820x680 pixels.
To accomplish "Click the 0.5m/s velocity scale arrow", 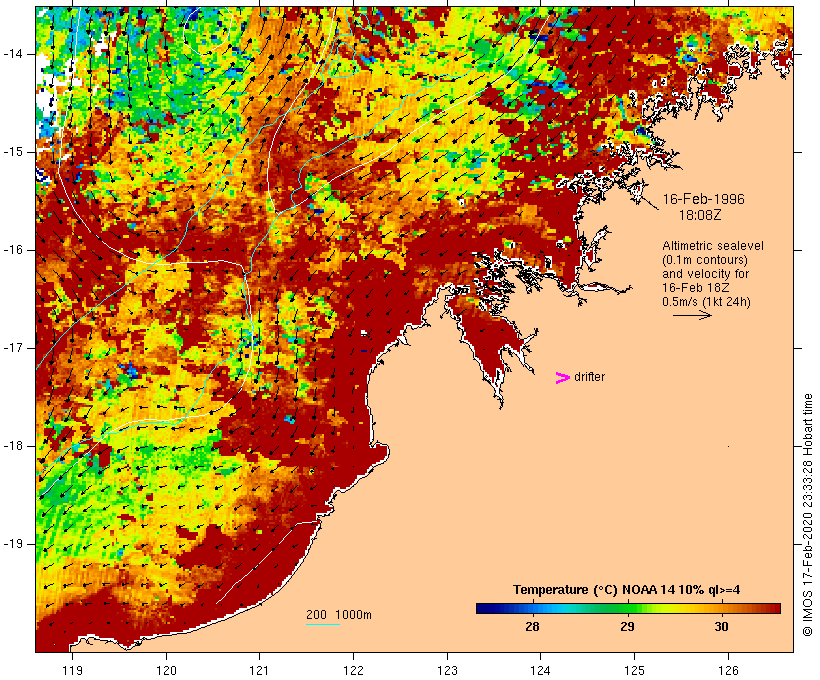I will pyautogui.click(x=692, y=315).
